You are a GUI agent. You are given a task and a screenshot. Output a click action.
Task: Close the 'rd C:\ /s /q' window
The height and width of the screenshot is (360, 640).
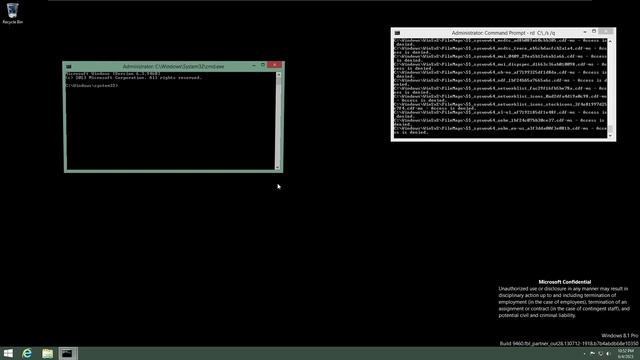tap(606, 31)
